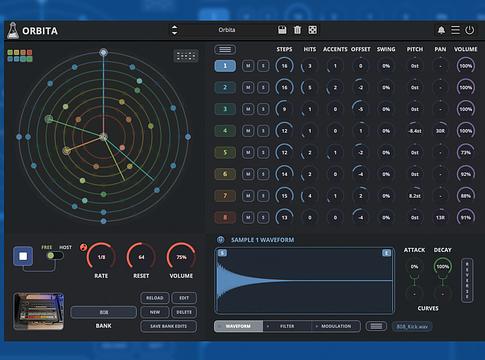Click the Orbita preset name field
This screenshot has width=485, height=360.
click(227, 30)
